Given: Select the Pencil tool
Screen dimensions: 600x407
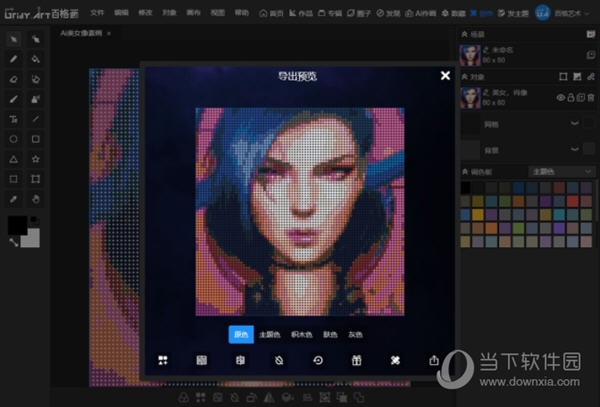Looking at the screenshot, I should pyautogui.click(x=13, y=59).
